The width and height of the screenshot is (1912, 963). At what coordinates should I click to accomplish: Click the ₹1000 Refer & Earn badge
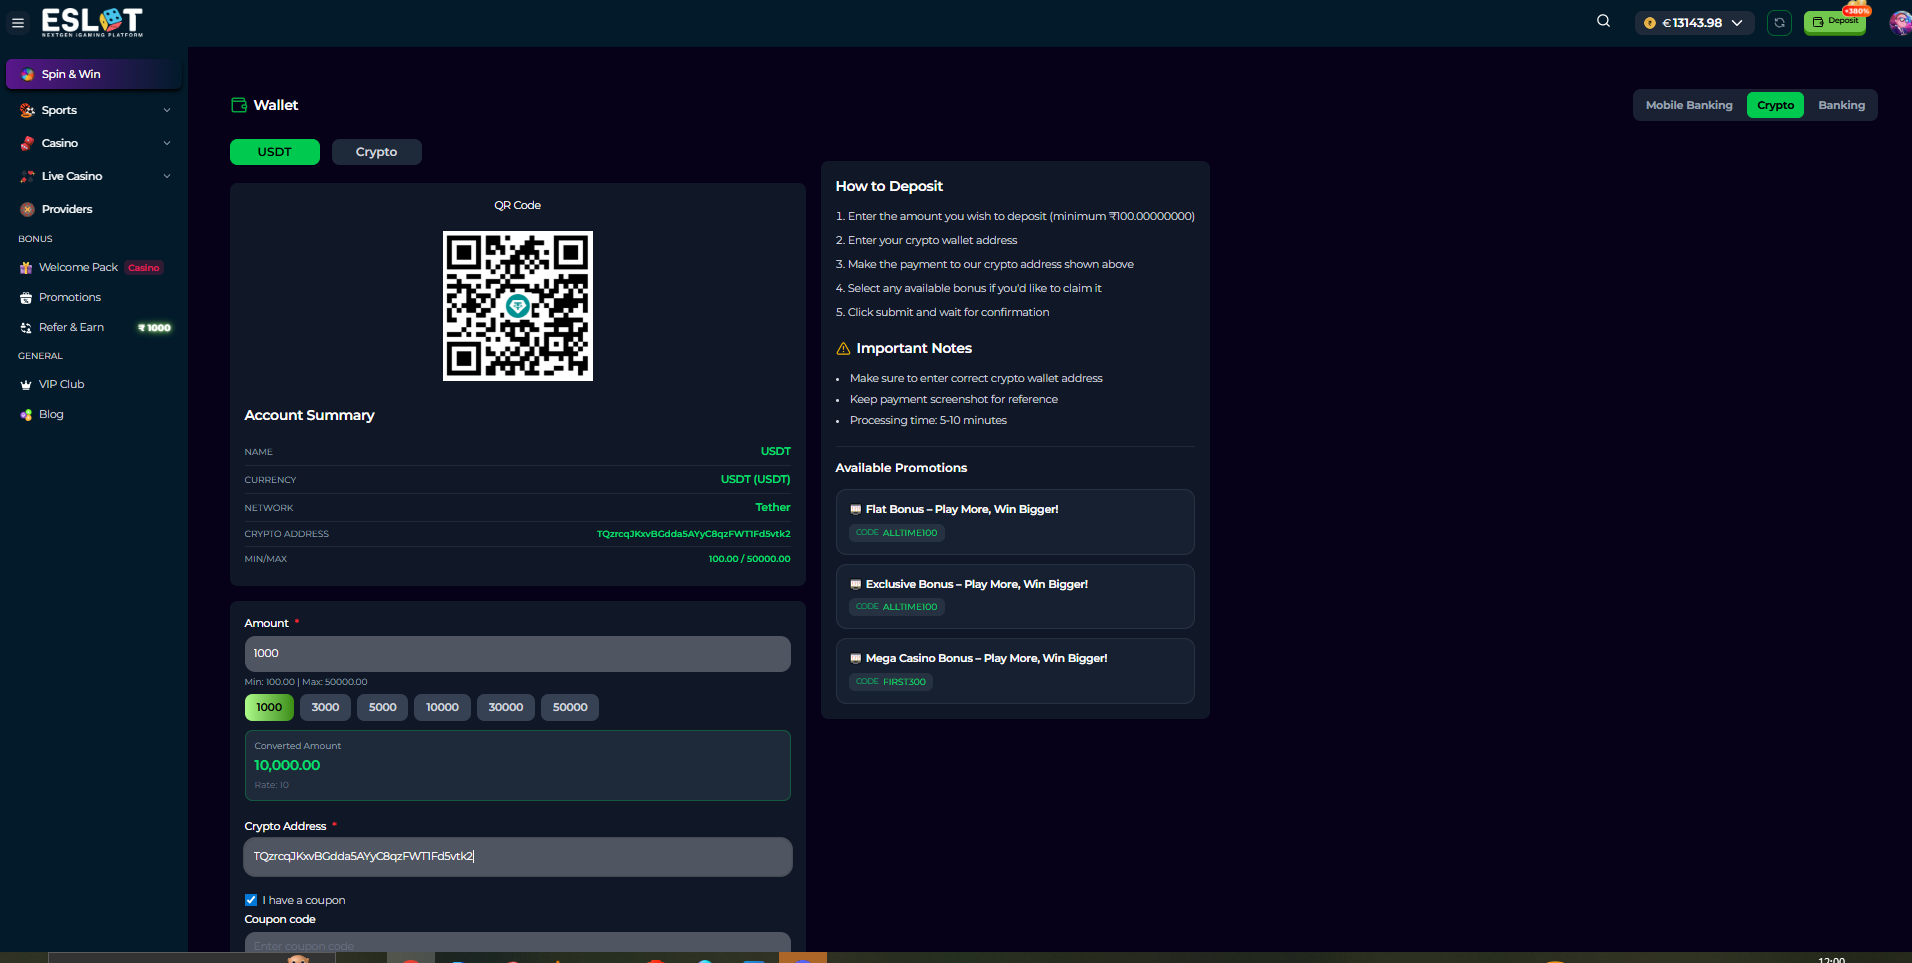coord(154,328)
